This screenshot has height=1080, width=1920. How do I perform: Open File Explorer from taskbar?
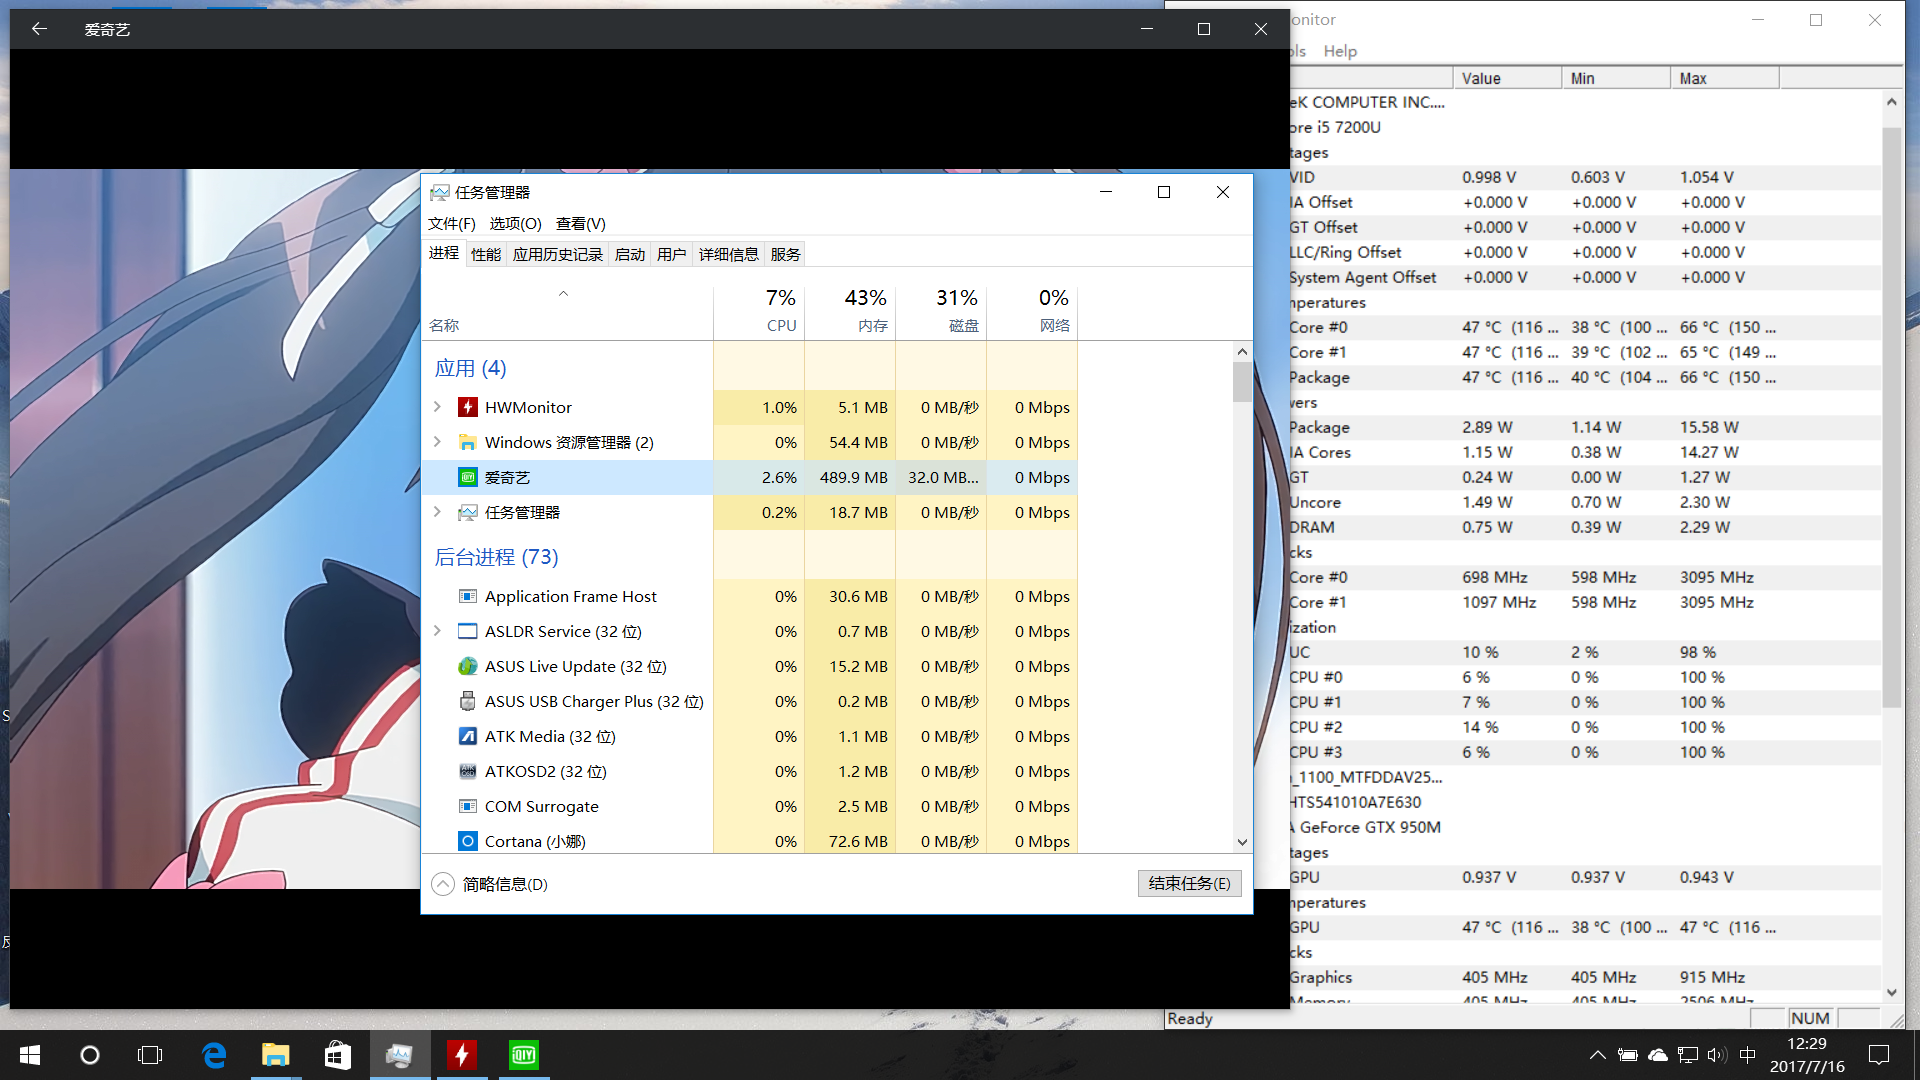(275, 1055)
